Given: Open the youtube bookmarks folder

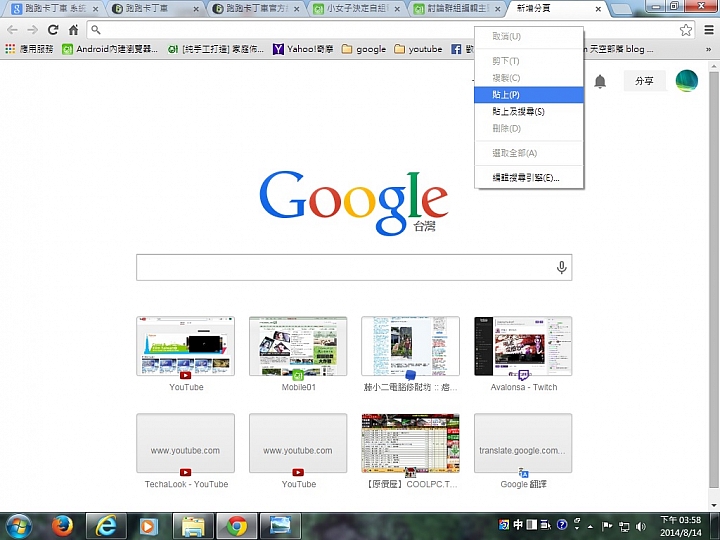Looking at the screenshot, I should (418, 49).
